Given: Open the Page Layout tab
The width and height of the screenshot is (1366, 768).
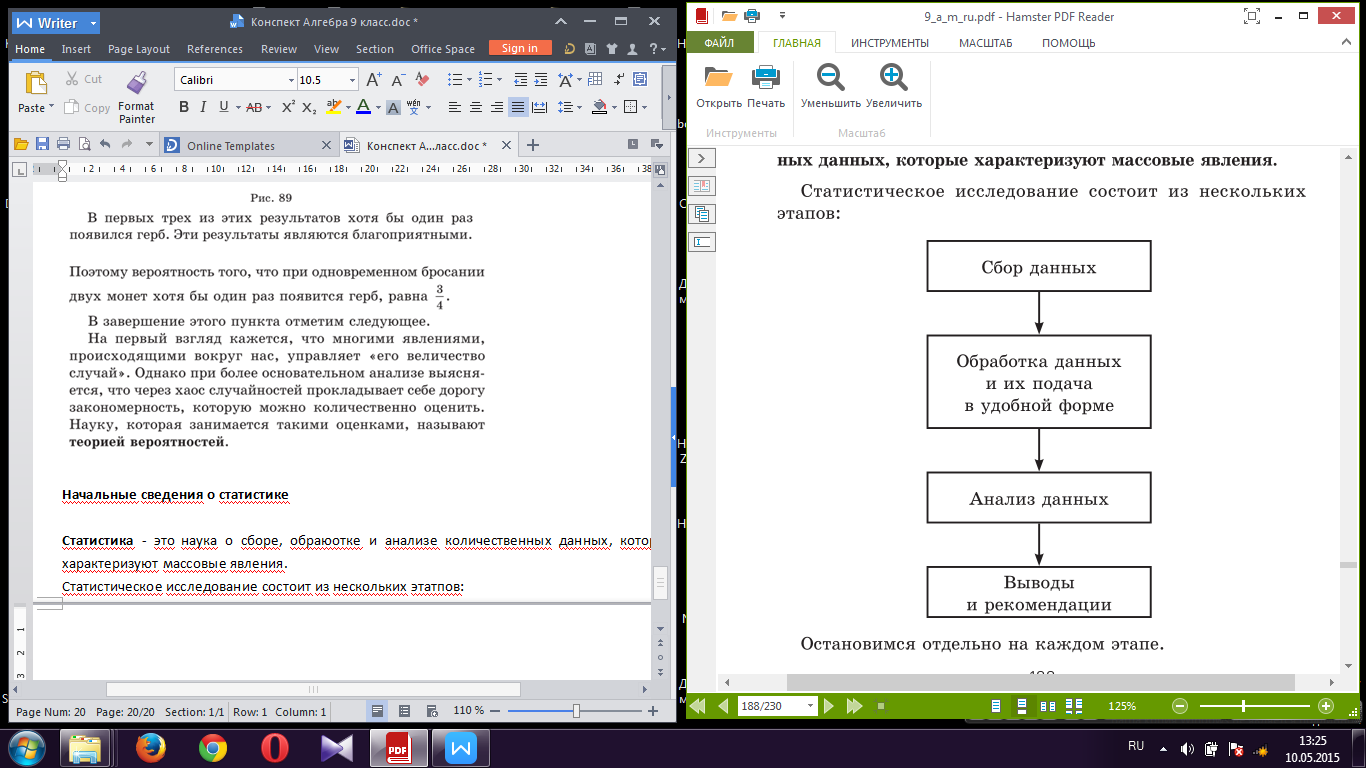Looking at the screenshot, I should [139, 49].
